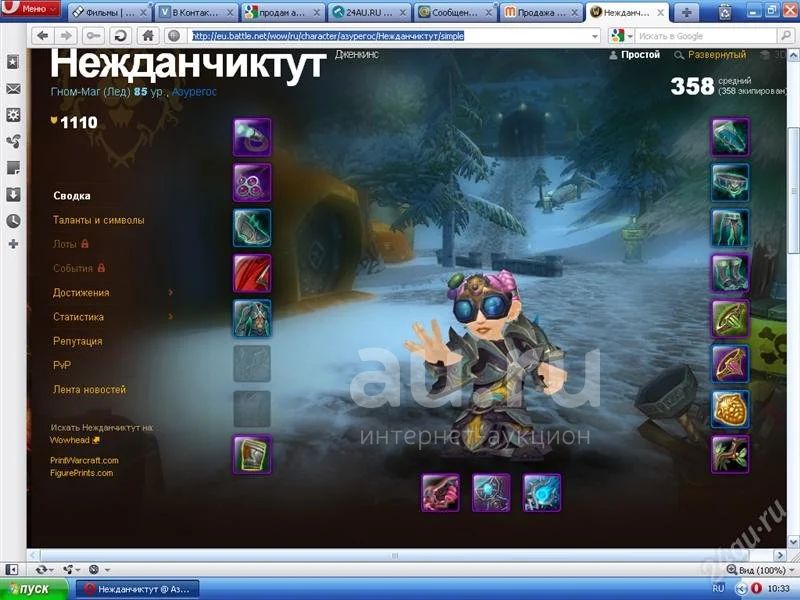Screen dimensions: 800x600
Task: Open the address bar dropdown arrow
Action: pyautogui.click(x=594, y=36)
